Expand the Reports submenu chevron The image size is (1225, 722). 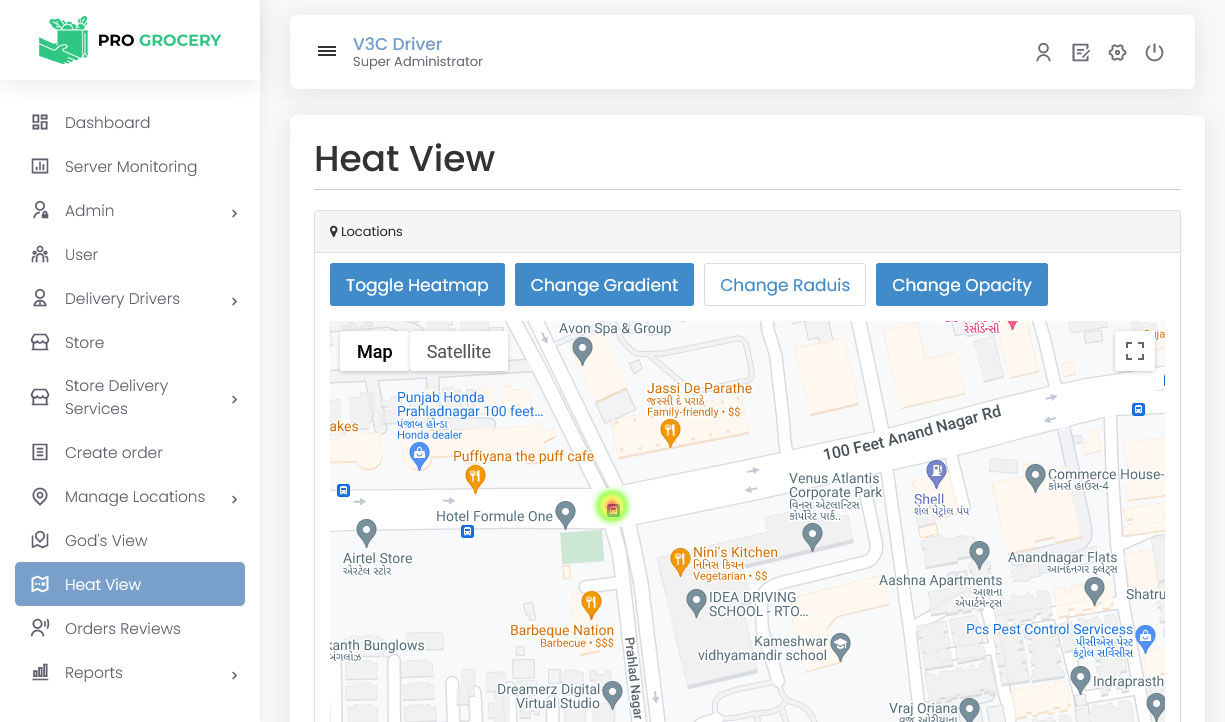[234, 675]
